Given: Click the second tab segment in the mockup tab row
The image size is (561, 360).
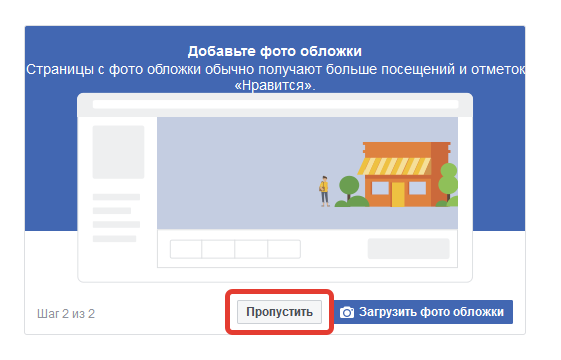Looking at the screenshot, I should coord(218,249).
